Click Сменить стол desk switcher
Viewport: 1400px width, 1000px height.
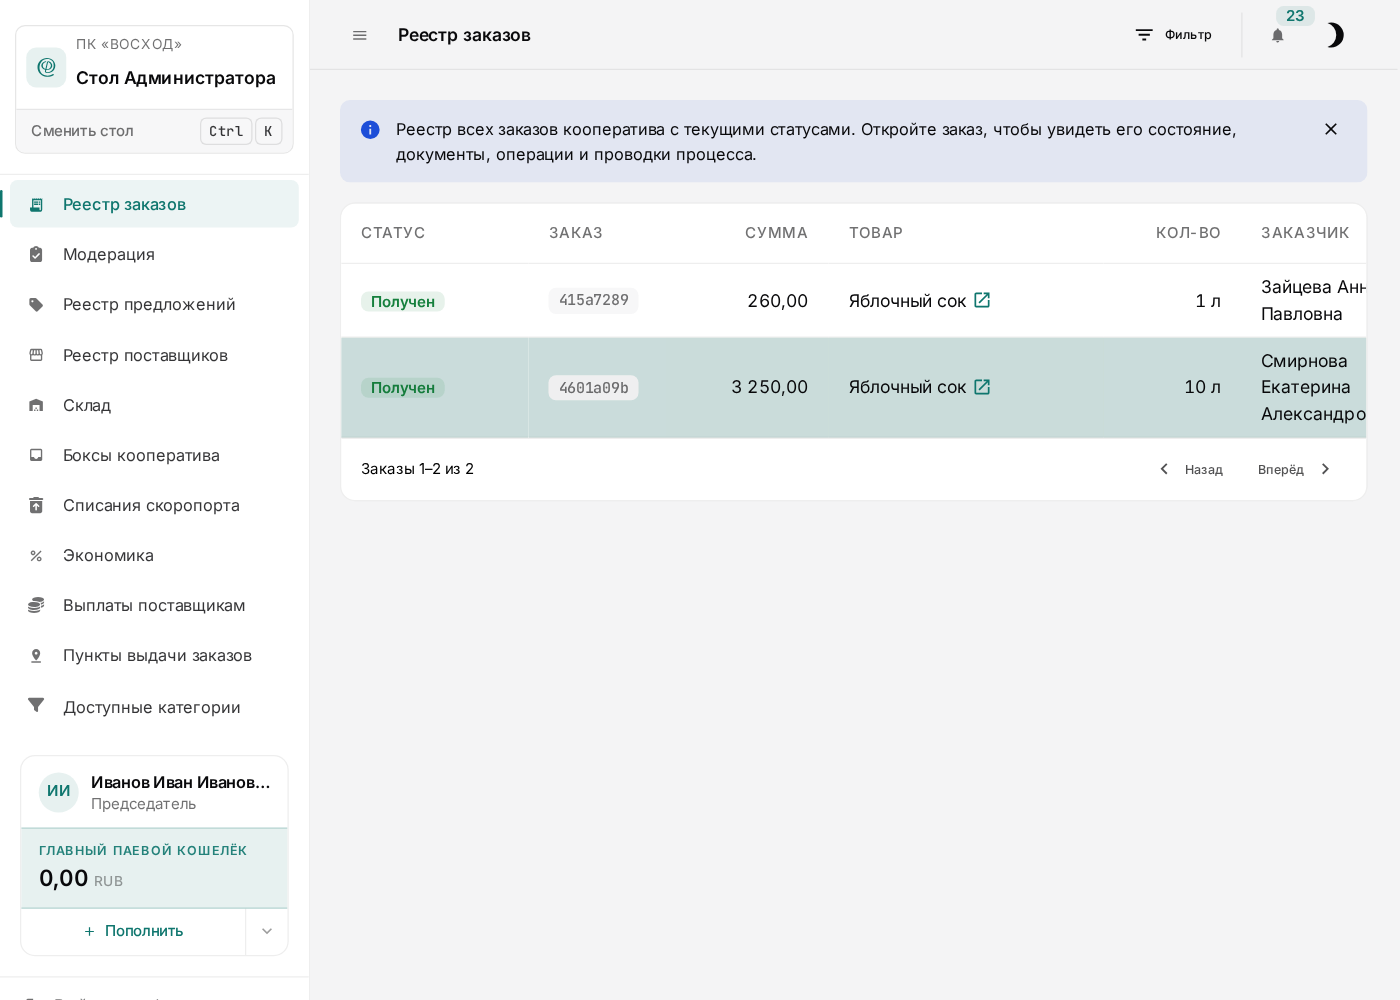155,131
